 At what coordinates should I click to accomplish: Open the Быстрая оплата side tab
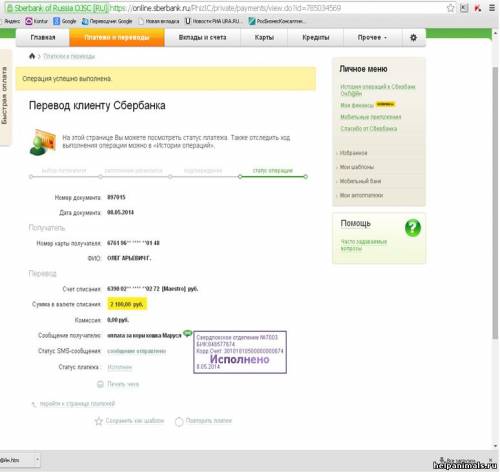coord(5,97)
